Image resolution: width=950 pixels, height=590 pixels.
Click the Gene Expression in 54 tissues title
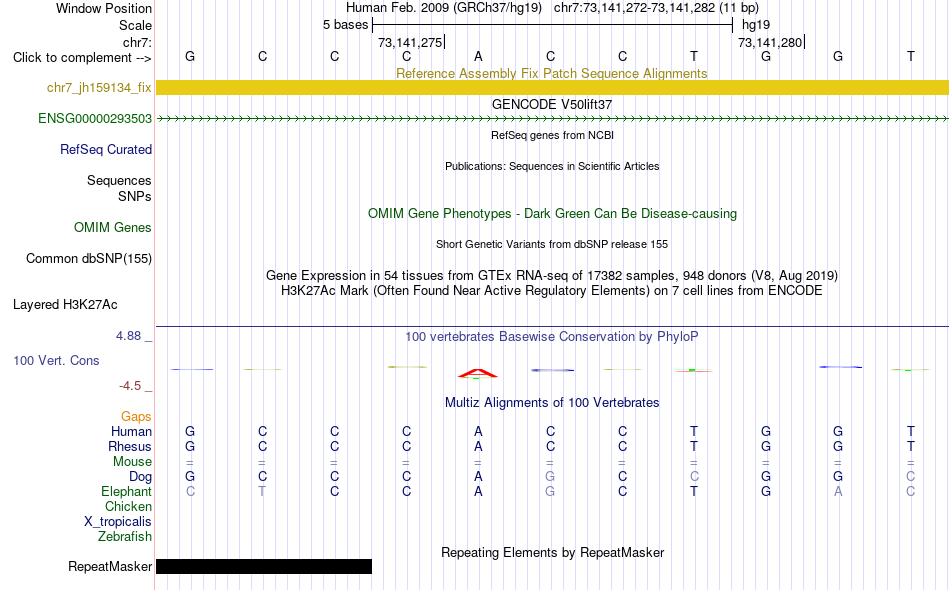(x=552, y=276)
